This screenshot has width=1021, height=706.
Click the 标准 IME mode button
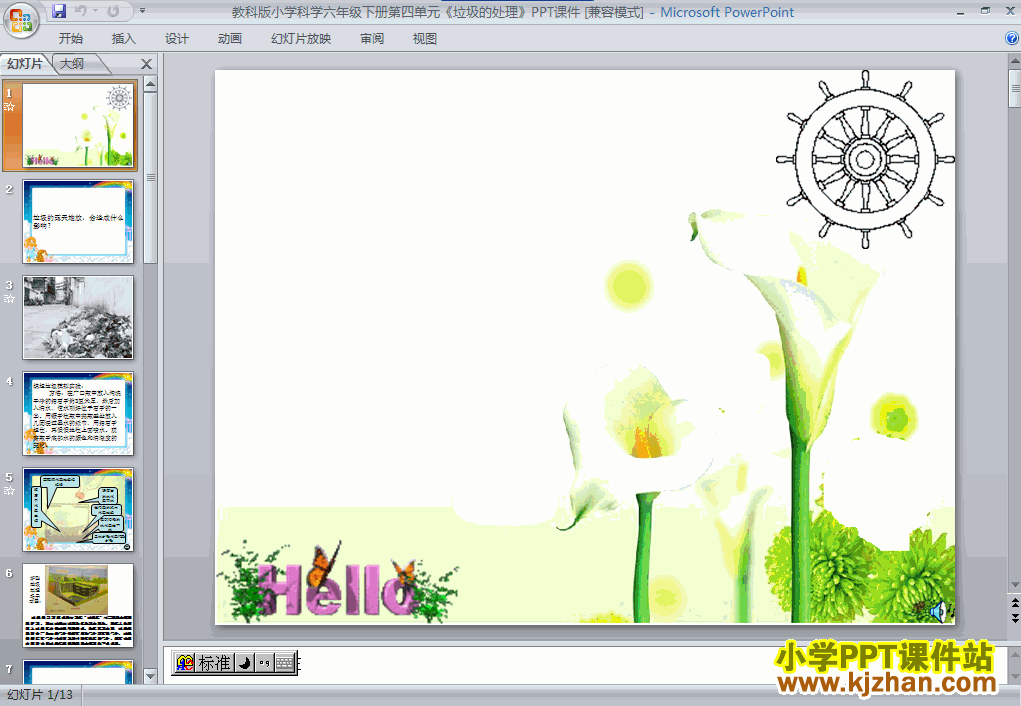(x=214, y=663)
